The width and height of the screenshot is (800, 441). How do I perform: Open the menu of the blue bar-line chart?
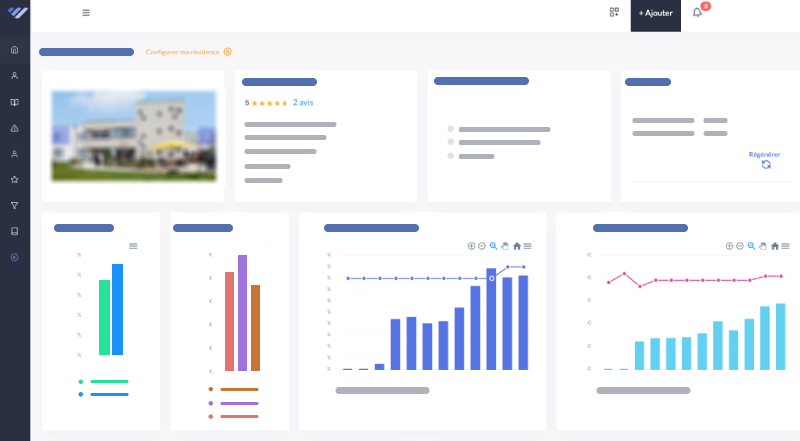pos(527,246)
